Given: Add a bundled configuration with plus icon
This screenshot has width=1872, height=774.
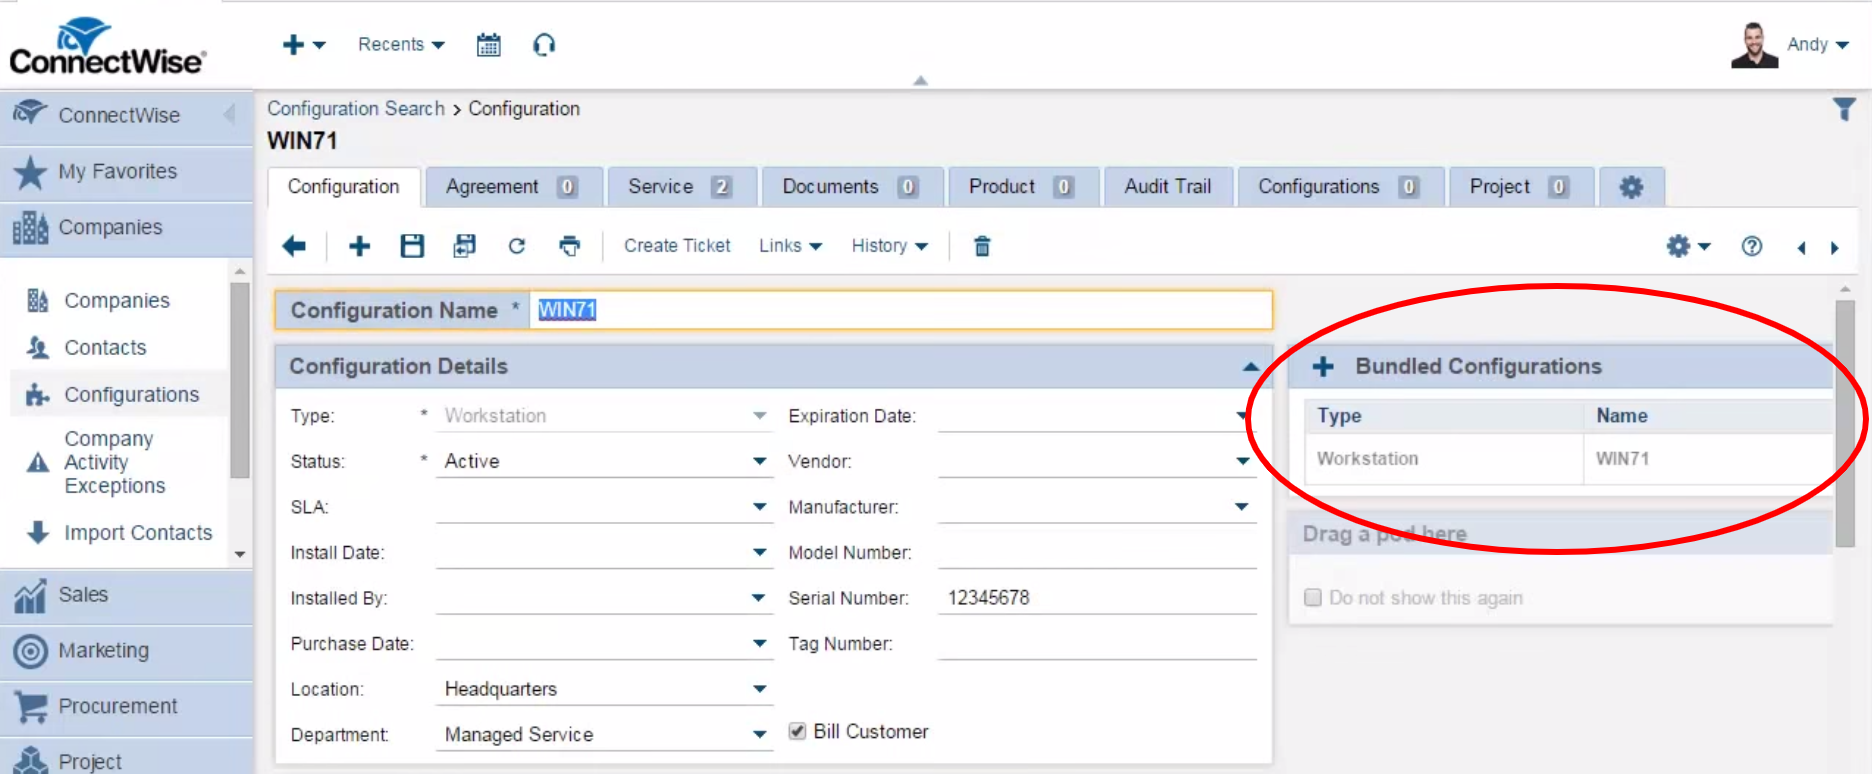Looking at the screenshot, I should click(1323, 367).
